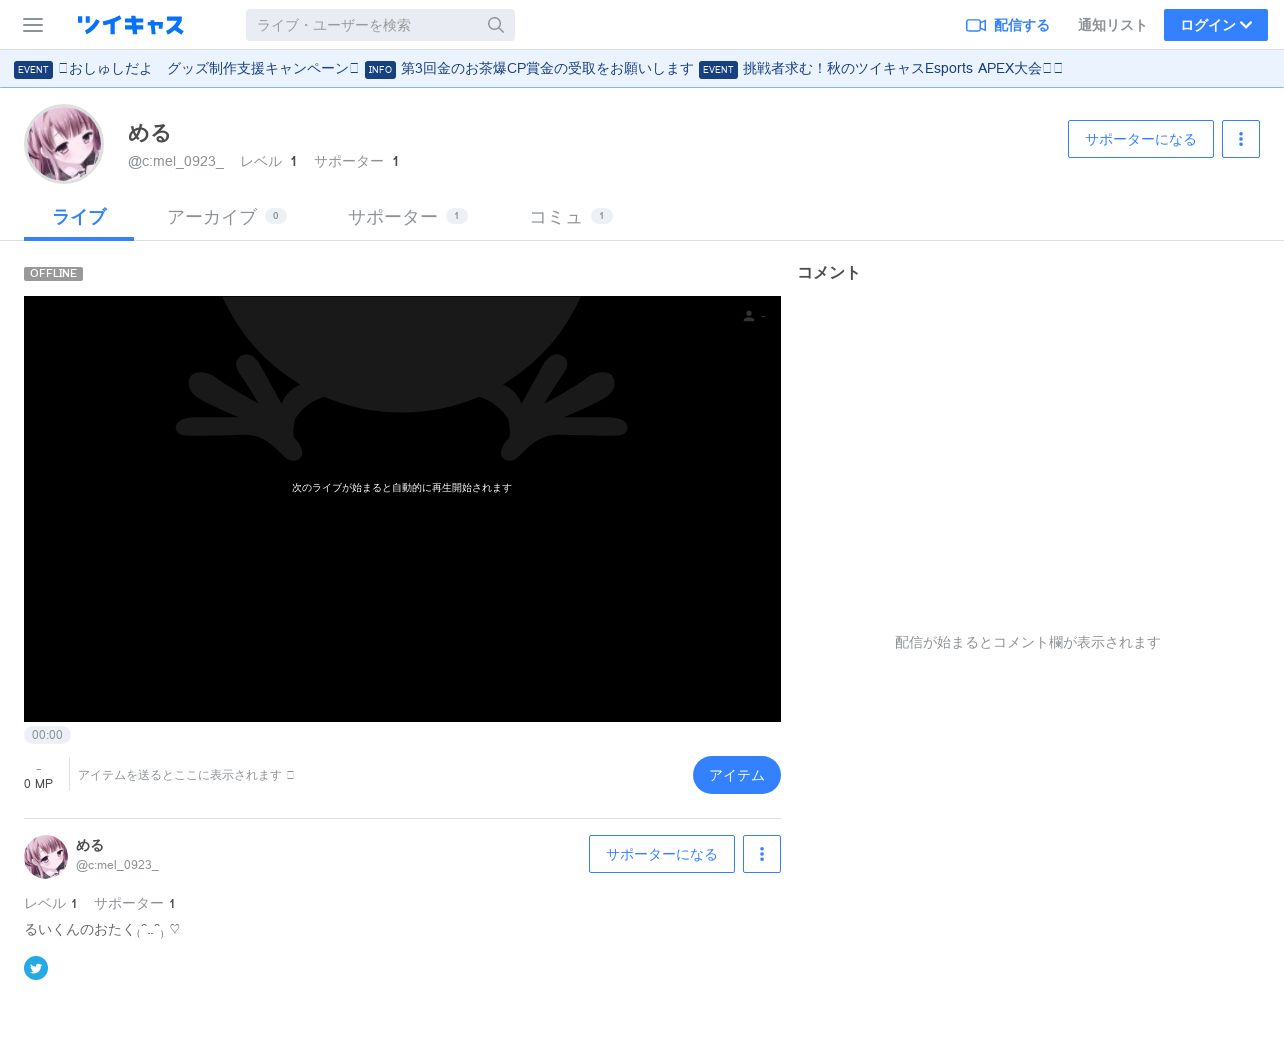The width and height of the screenshot is (1284, 1053).
Task: Open the hamburger menu icon
Action: click(x=33, y=25)
